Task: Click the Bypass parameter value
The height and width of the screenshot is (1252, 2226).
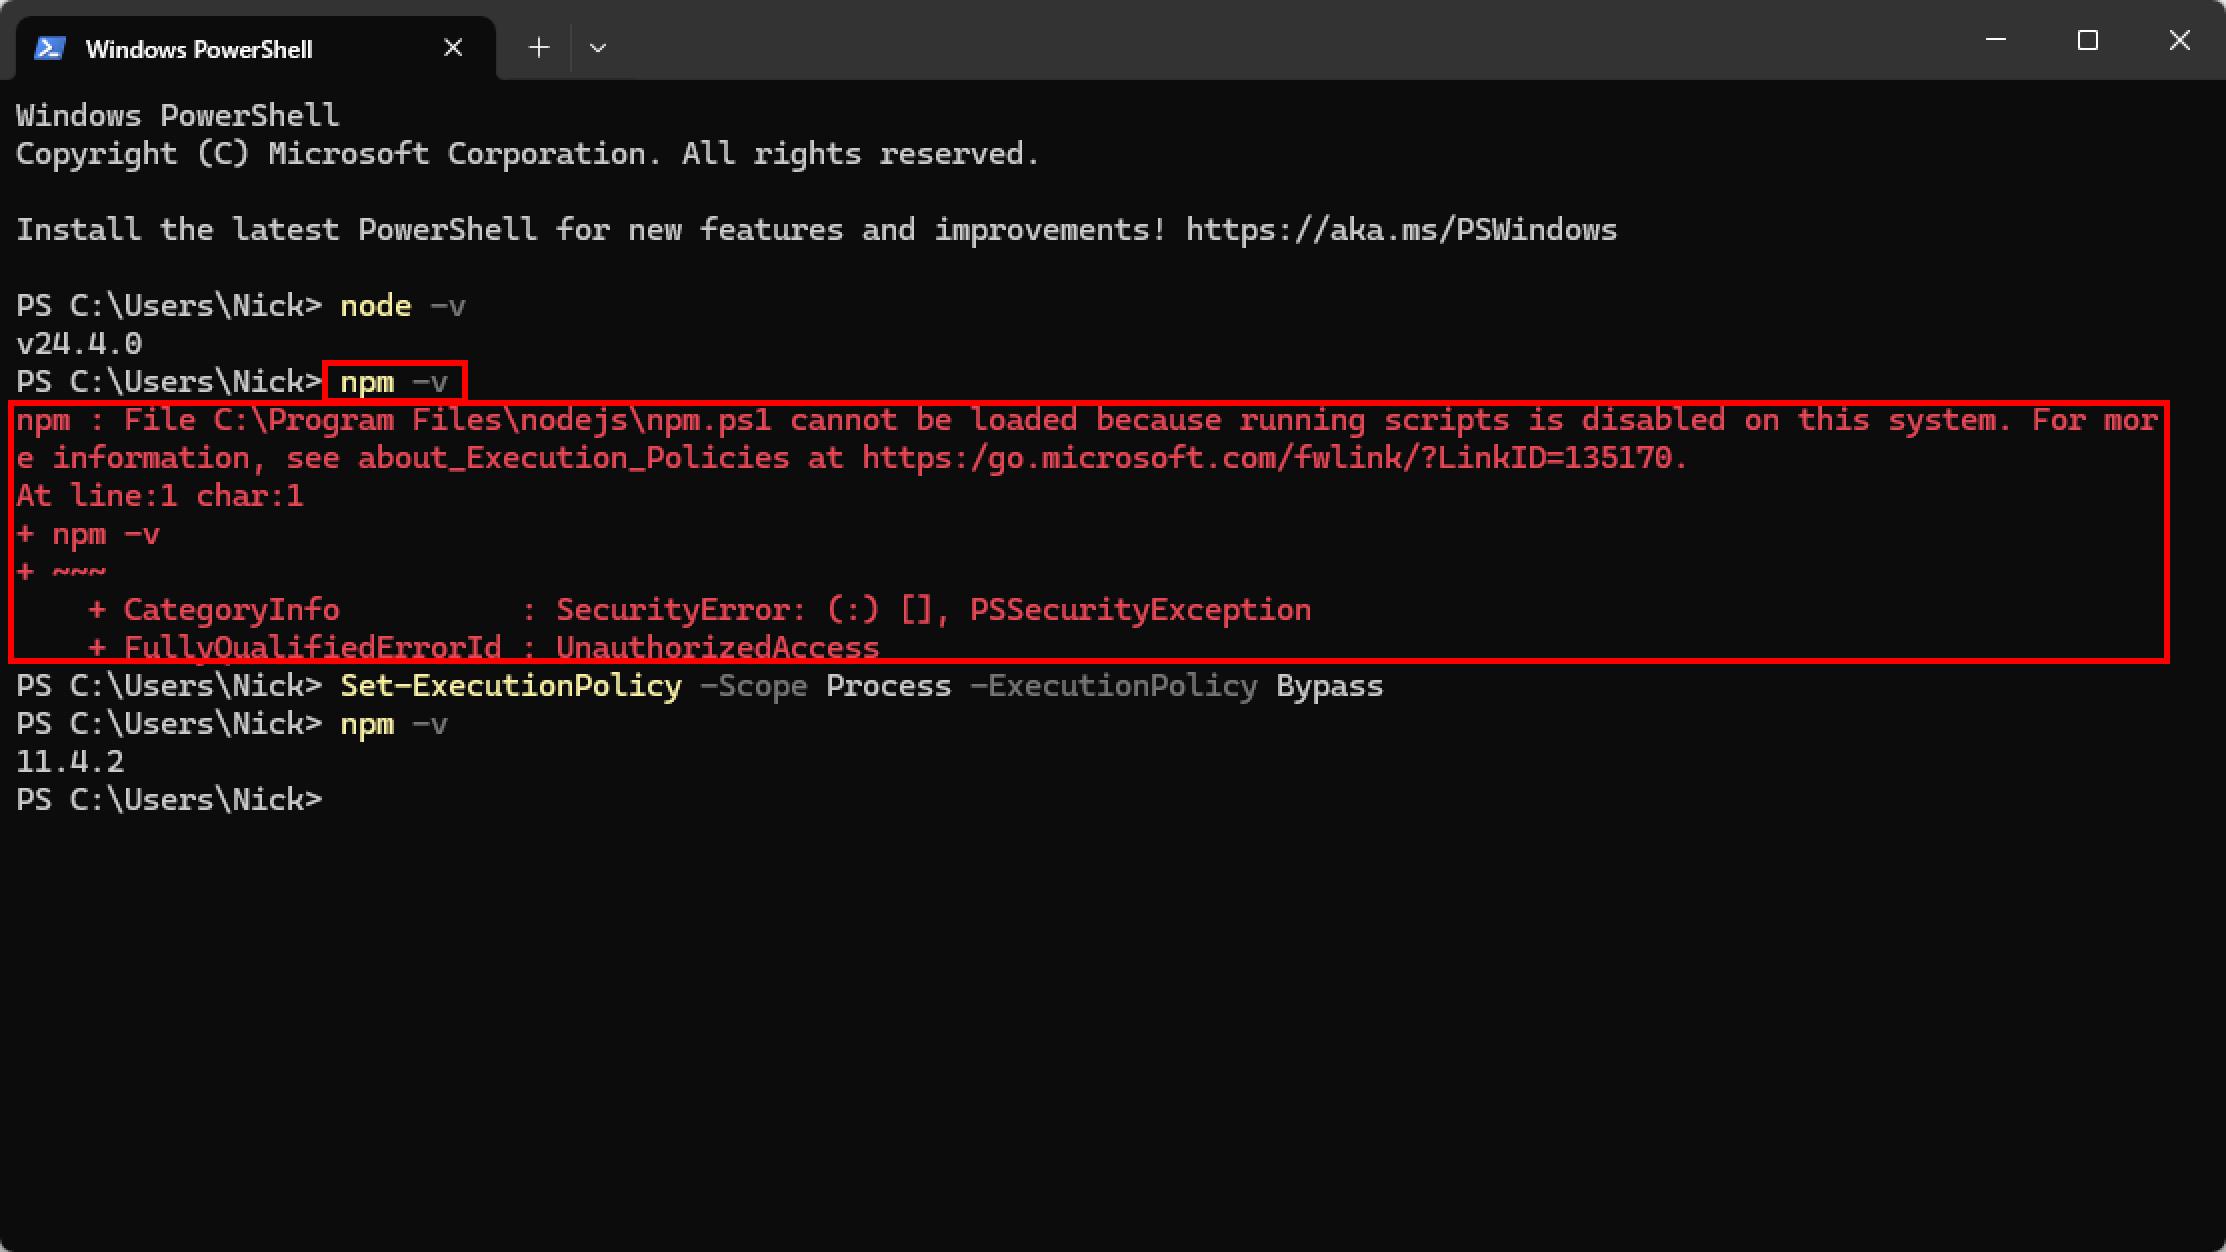Action: 1329,686
